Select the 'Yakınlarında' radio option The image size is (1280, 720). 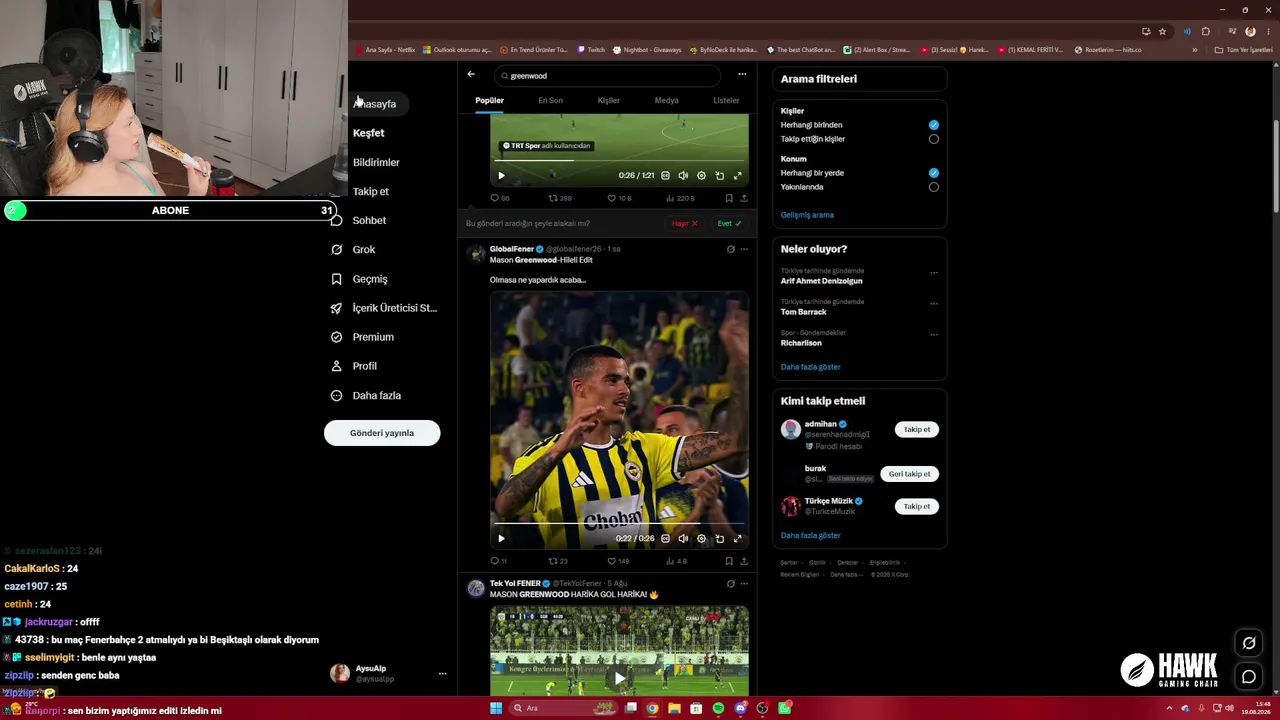tap(934, 187)
